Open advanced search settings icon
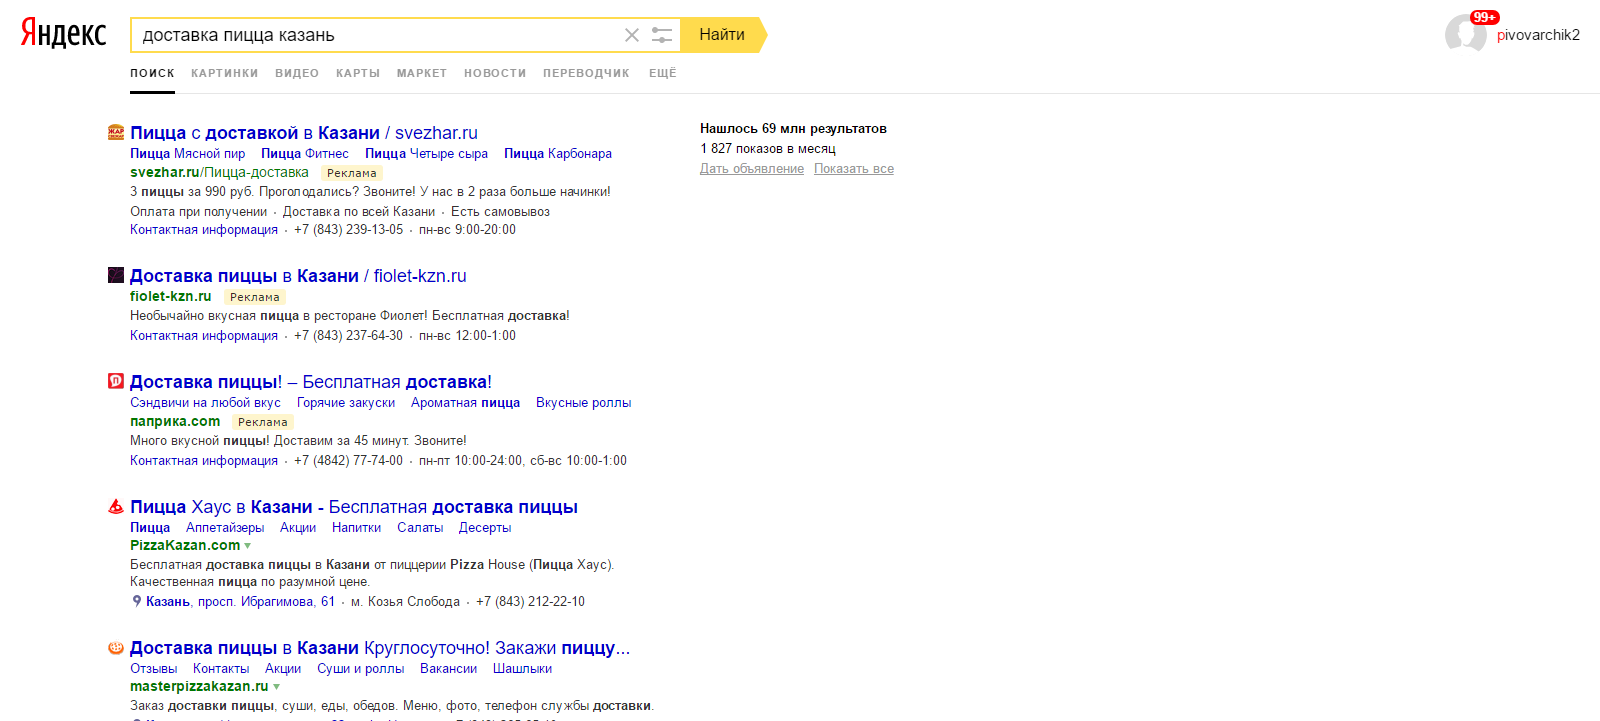The height and width of the screenshot is (721, 1600). [x=662, y=35]
